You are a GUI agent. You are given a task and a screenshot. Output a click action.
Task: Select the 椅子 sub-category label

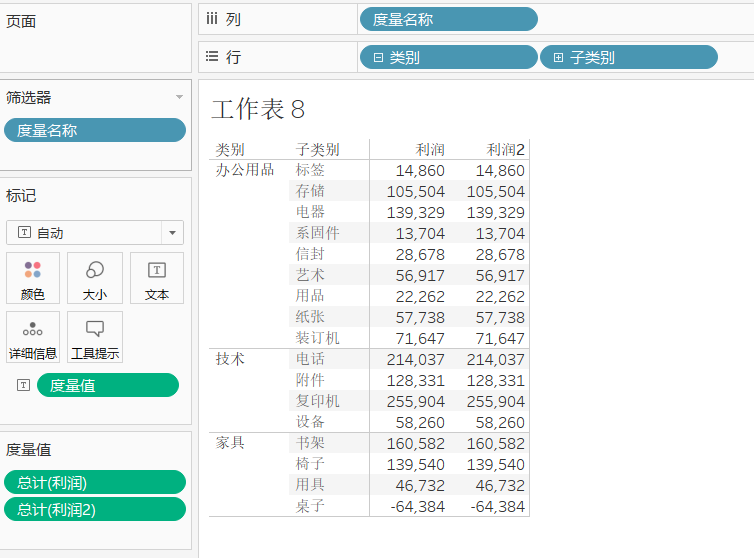(x=310, y=464)
